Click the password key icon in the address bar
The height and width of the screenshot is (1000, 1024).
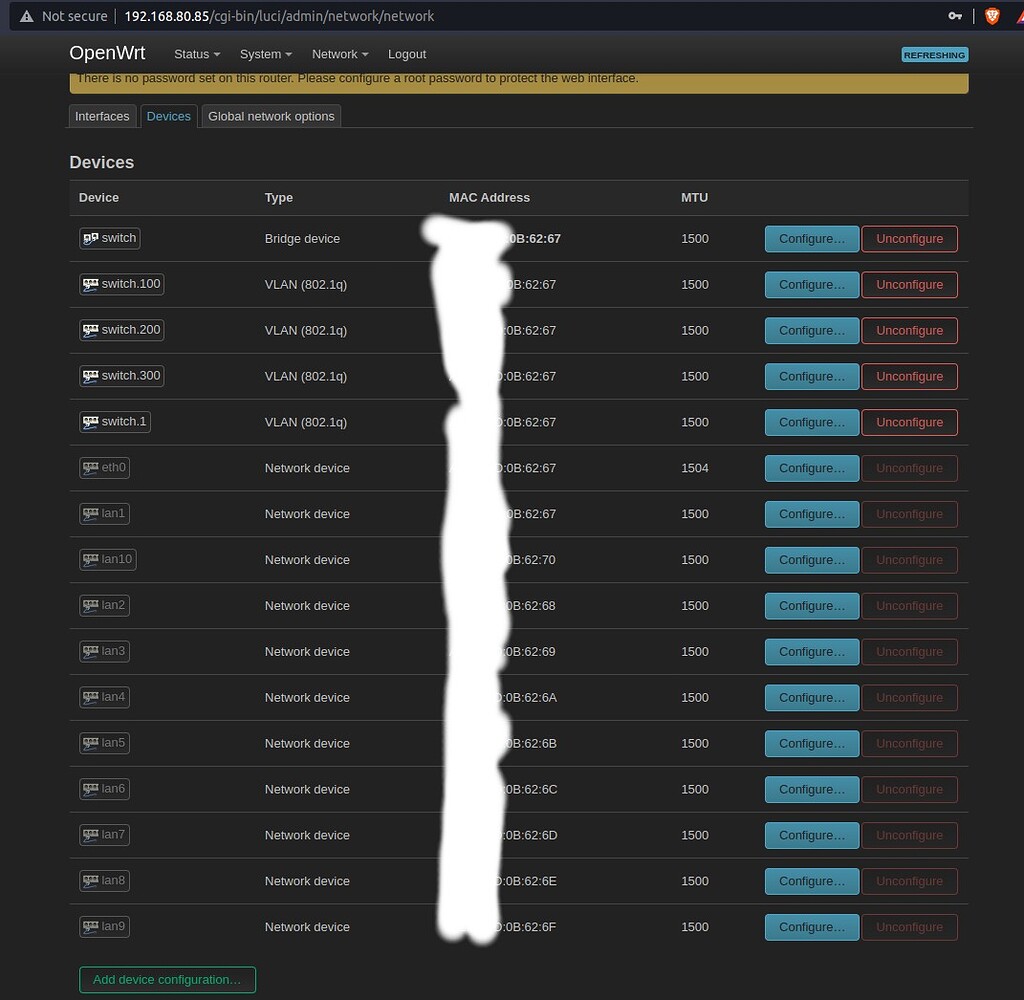click(955, 16)
